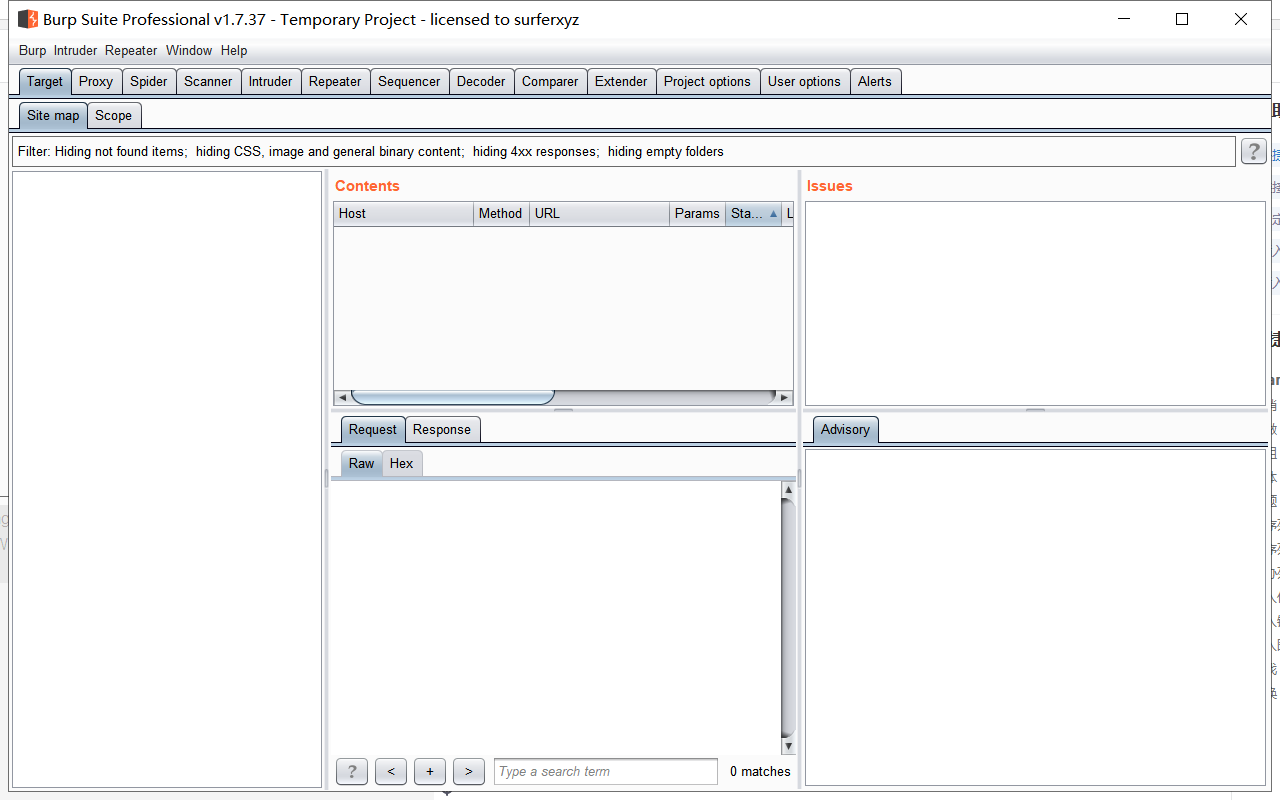
Task: Click the Contents section heading
Action: [x=367, y=186]
